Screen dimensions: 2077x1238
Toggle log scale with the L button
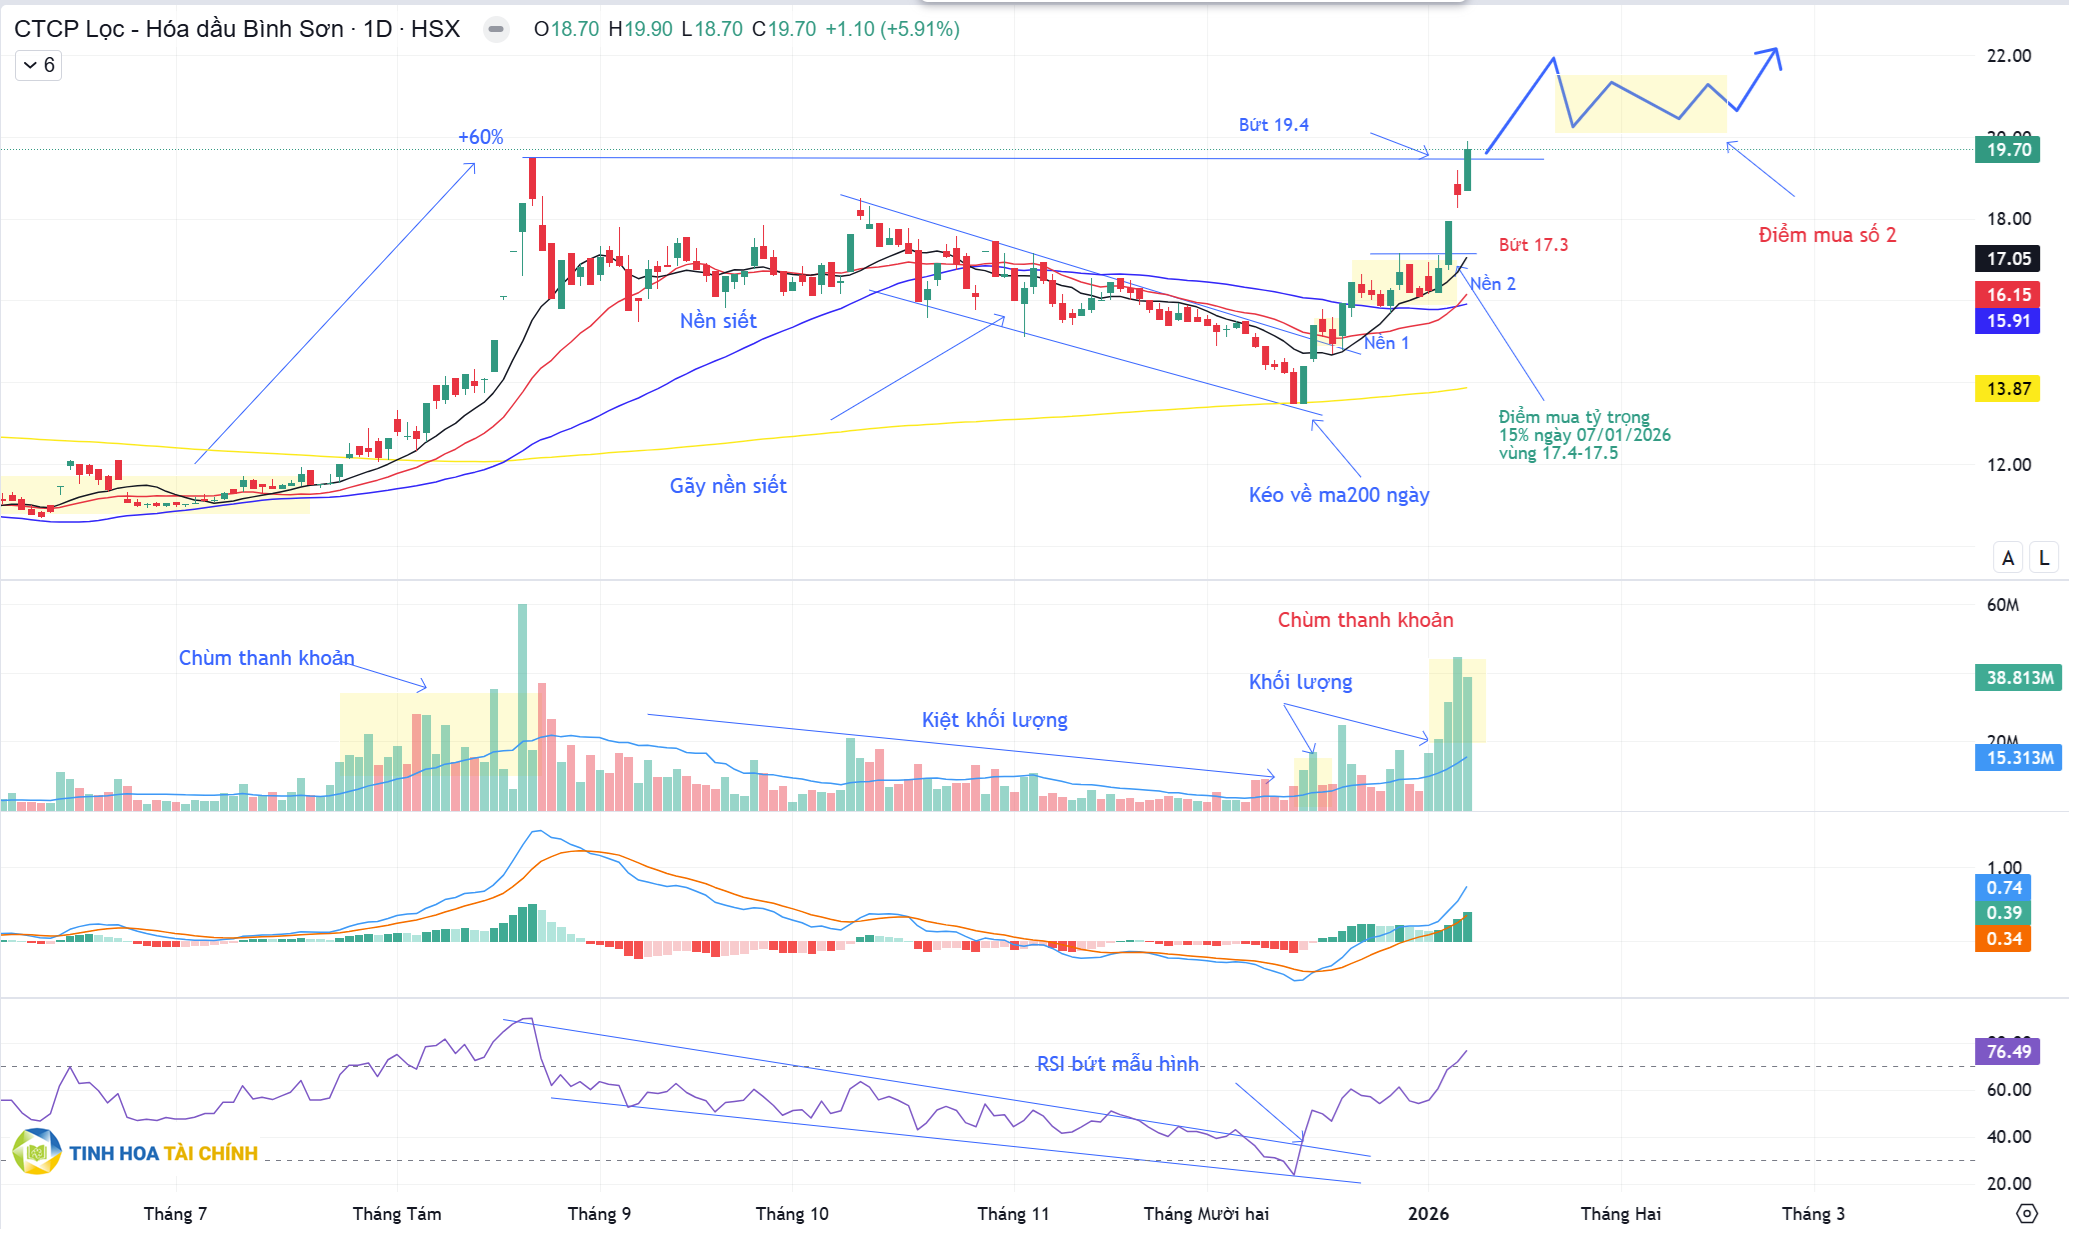[x=2044, y=558]
